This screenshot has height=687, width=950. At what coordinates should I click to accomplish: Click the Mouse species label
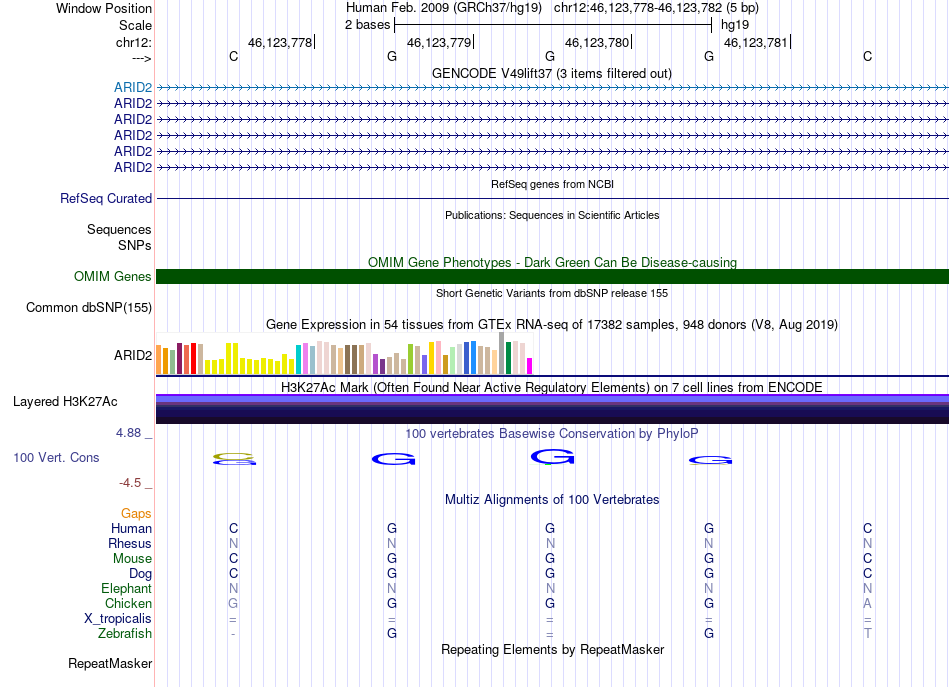coord(132,559)
